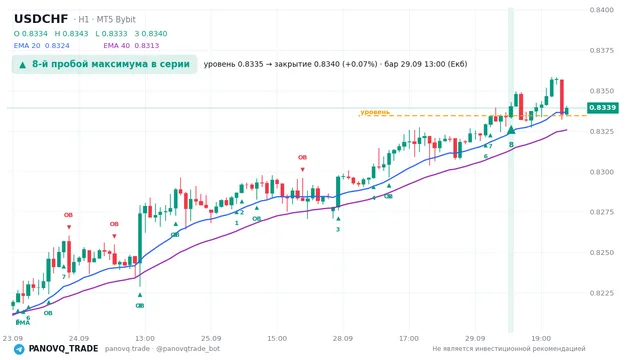Click the high value "H 0.8343"
The image size is (640, 360).
71,34
